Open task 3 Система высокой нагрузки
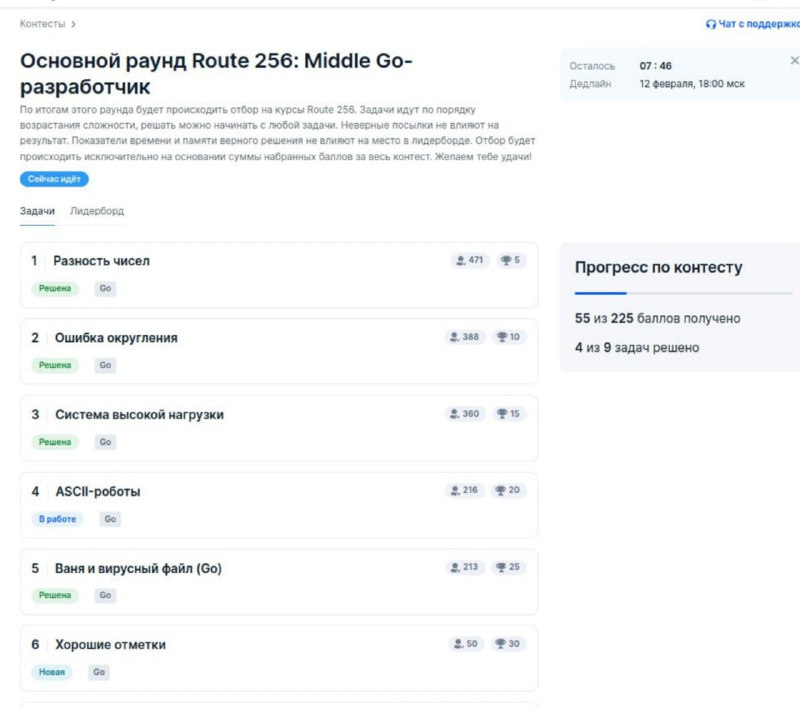 (139, 415)
